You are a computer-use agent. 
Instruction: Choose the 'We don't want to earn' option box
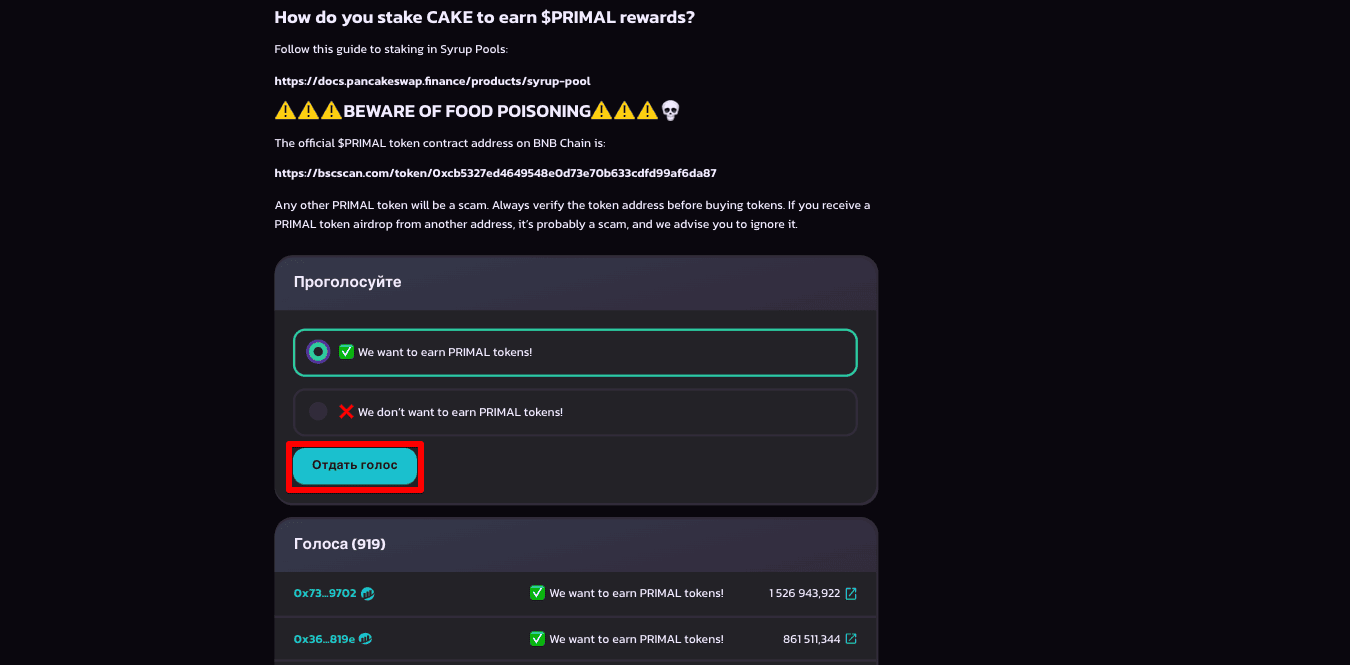tap(575, 412)
